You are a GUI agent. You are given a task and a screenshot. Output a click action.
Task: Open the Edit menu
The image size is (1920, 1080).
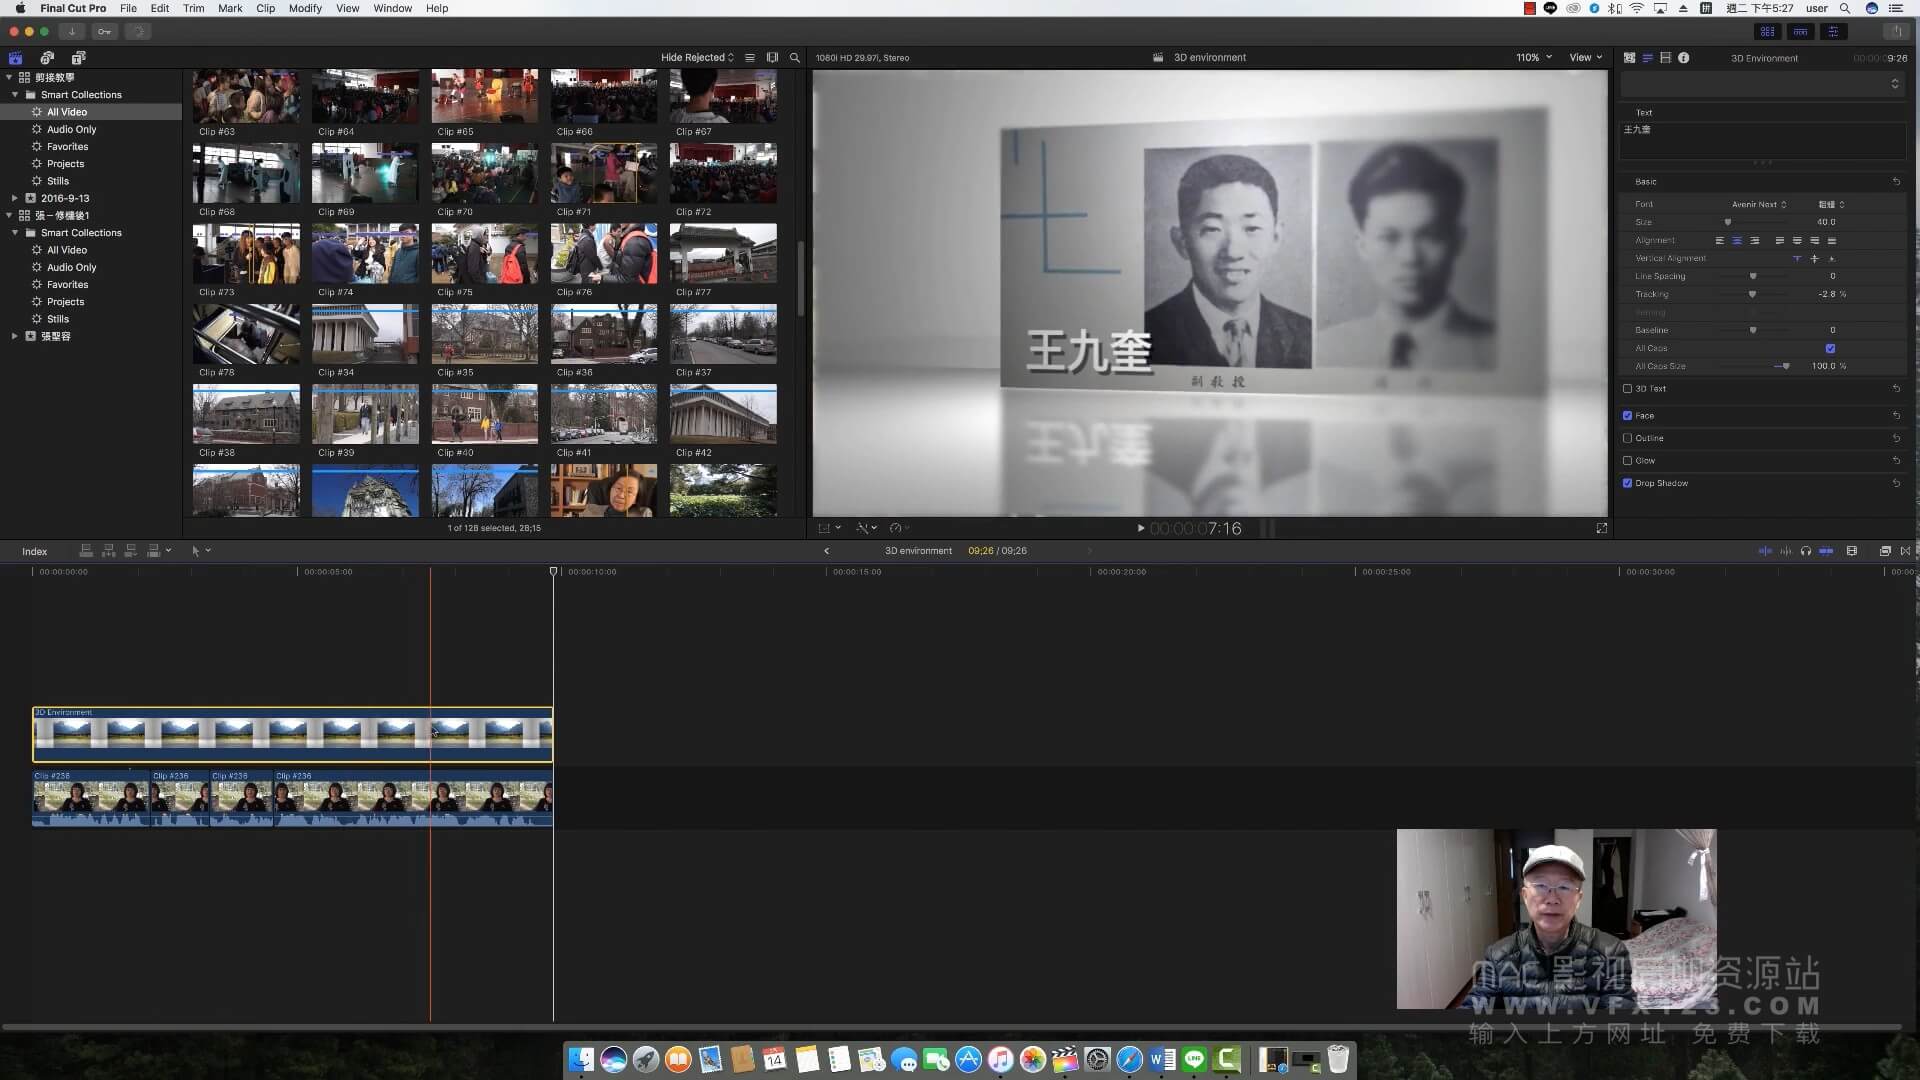point(160,8)
